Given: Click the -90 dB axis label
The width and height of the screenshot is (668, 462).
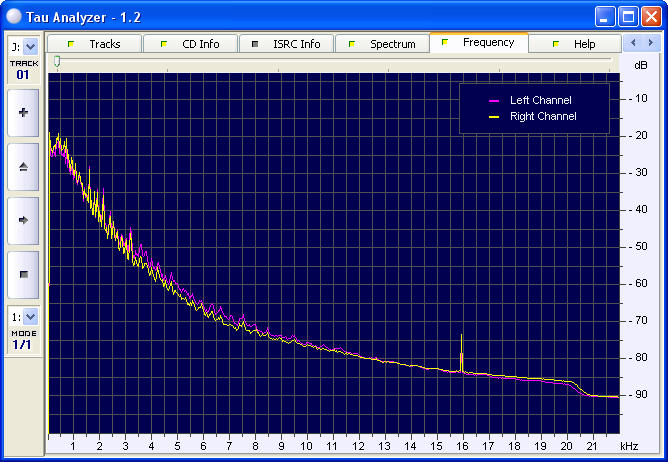Looking at the screenshot, I should pos(638,394).
